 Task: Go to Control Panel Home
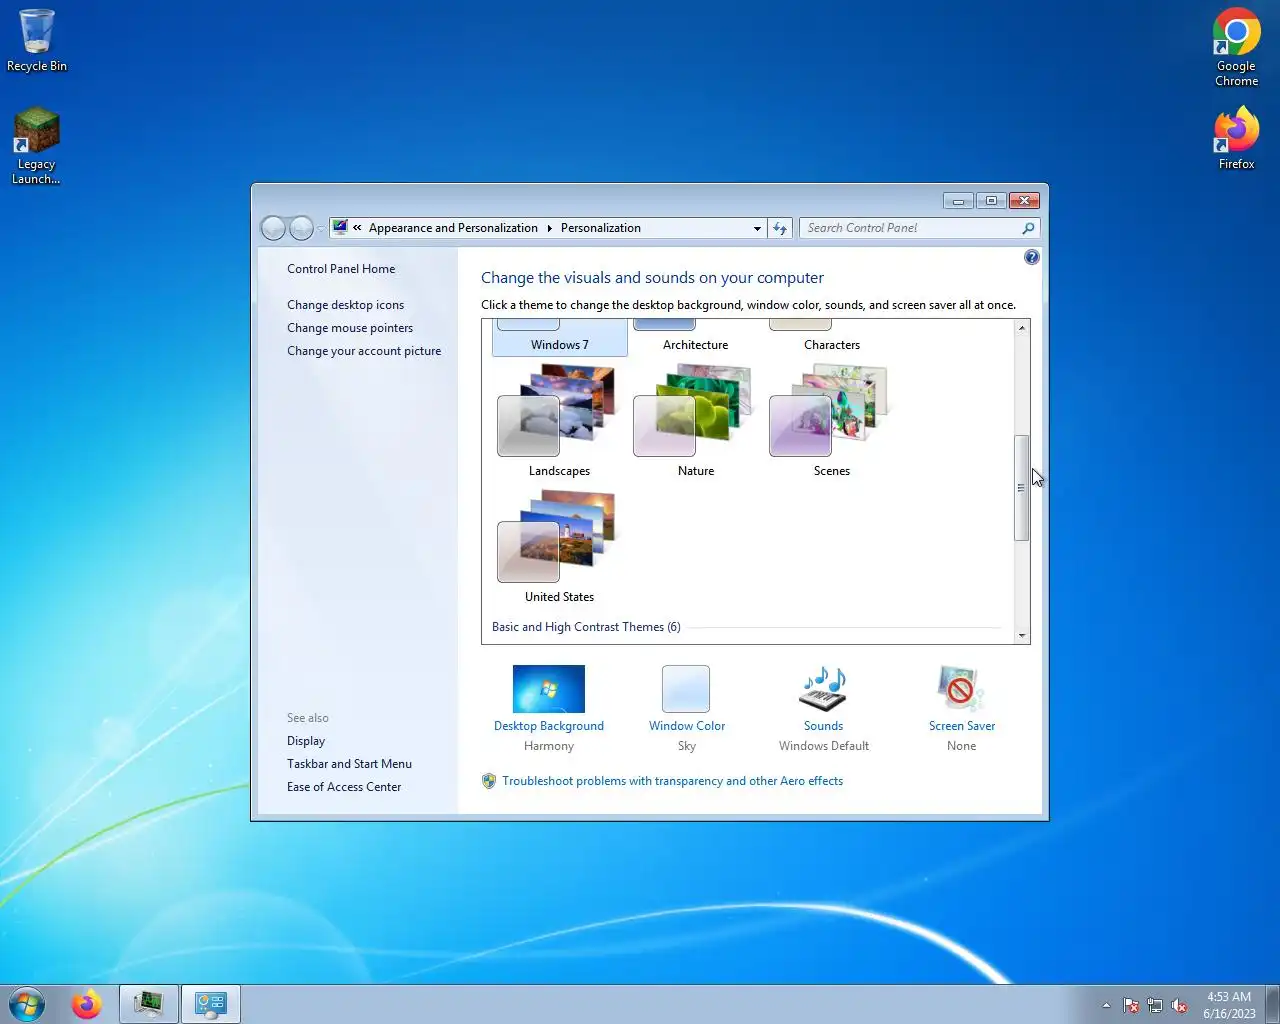point(341,269)
